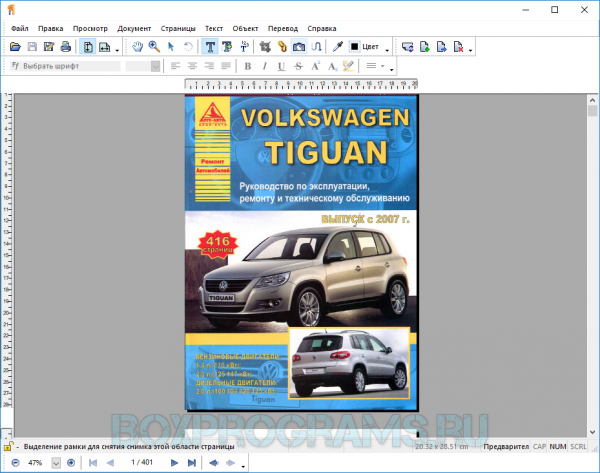600x473 pixels.
Task: Align text right
Action: [x=209, y=66]
